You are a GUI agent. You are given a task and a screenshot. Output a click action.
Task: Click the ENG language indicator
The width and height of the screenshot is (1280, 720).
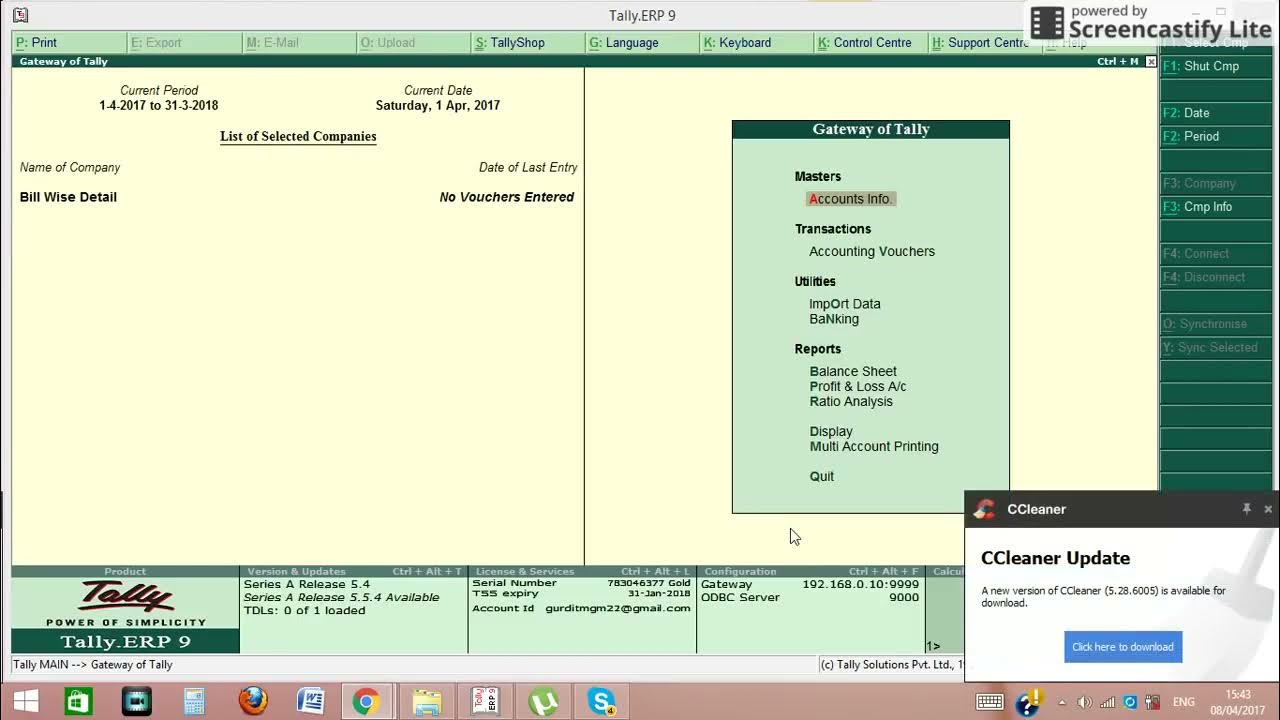tap(1184, 702)
